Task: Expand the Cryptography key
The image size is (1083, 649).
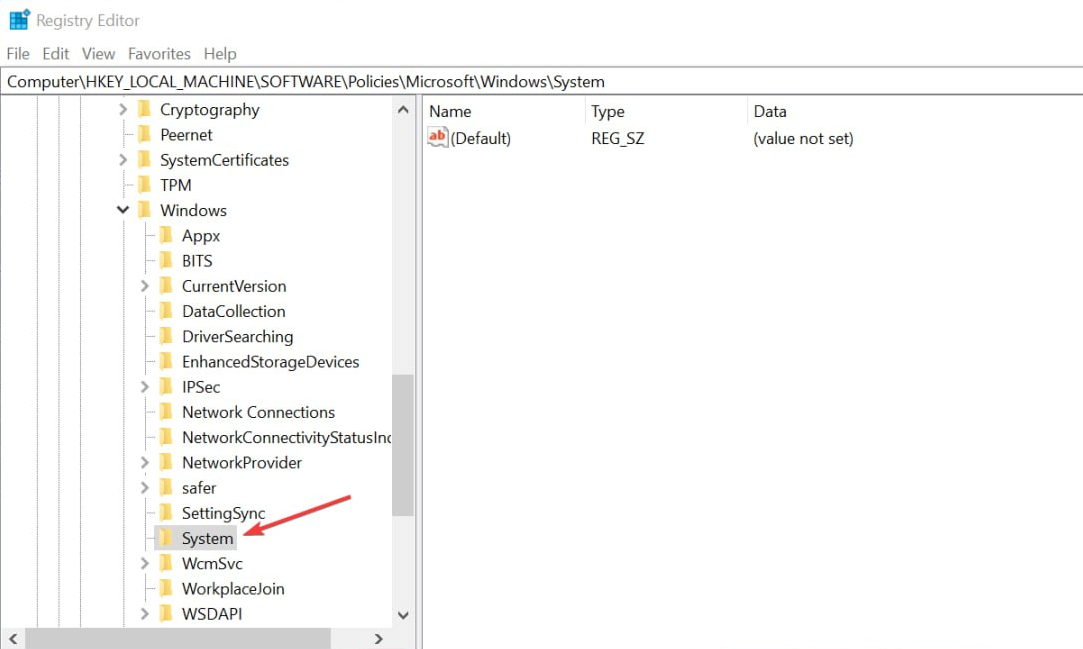Action: point(123,110)
